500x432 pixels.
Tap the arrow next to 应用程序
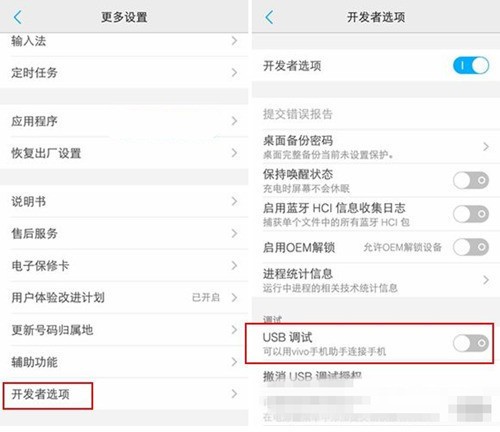[235, 121]
